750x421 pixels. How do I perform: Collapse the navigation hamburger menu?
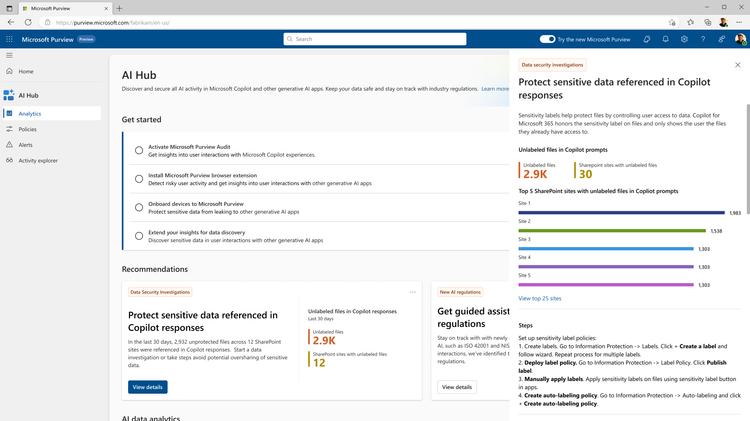9,55
